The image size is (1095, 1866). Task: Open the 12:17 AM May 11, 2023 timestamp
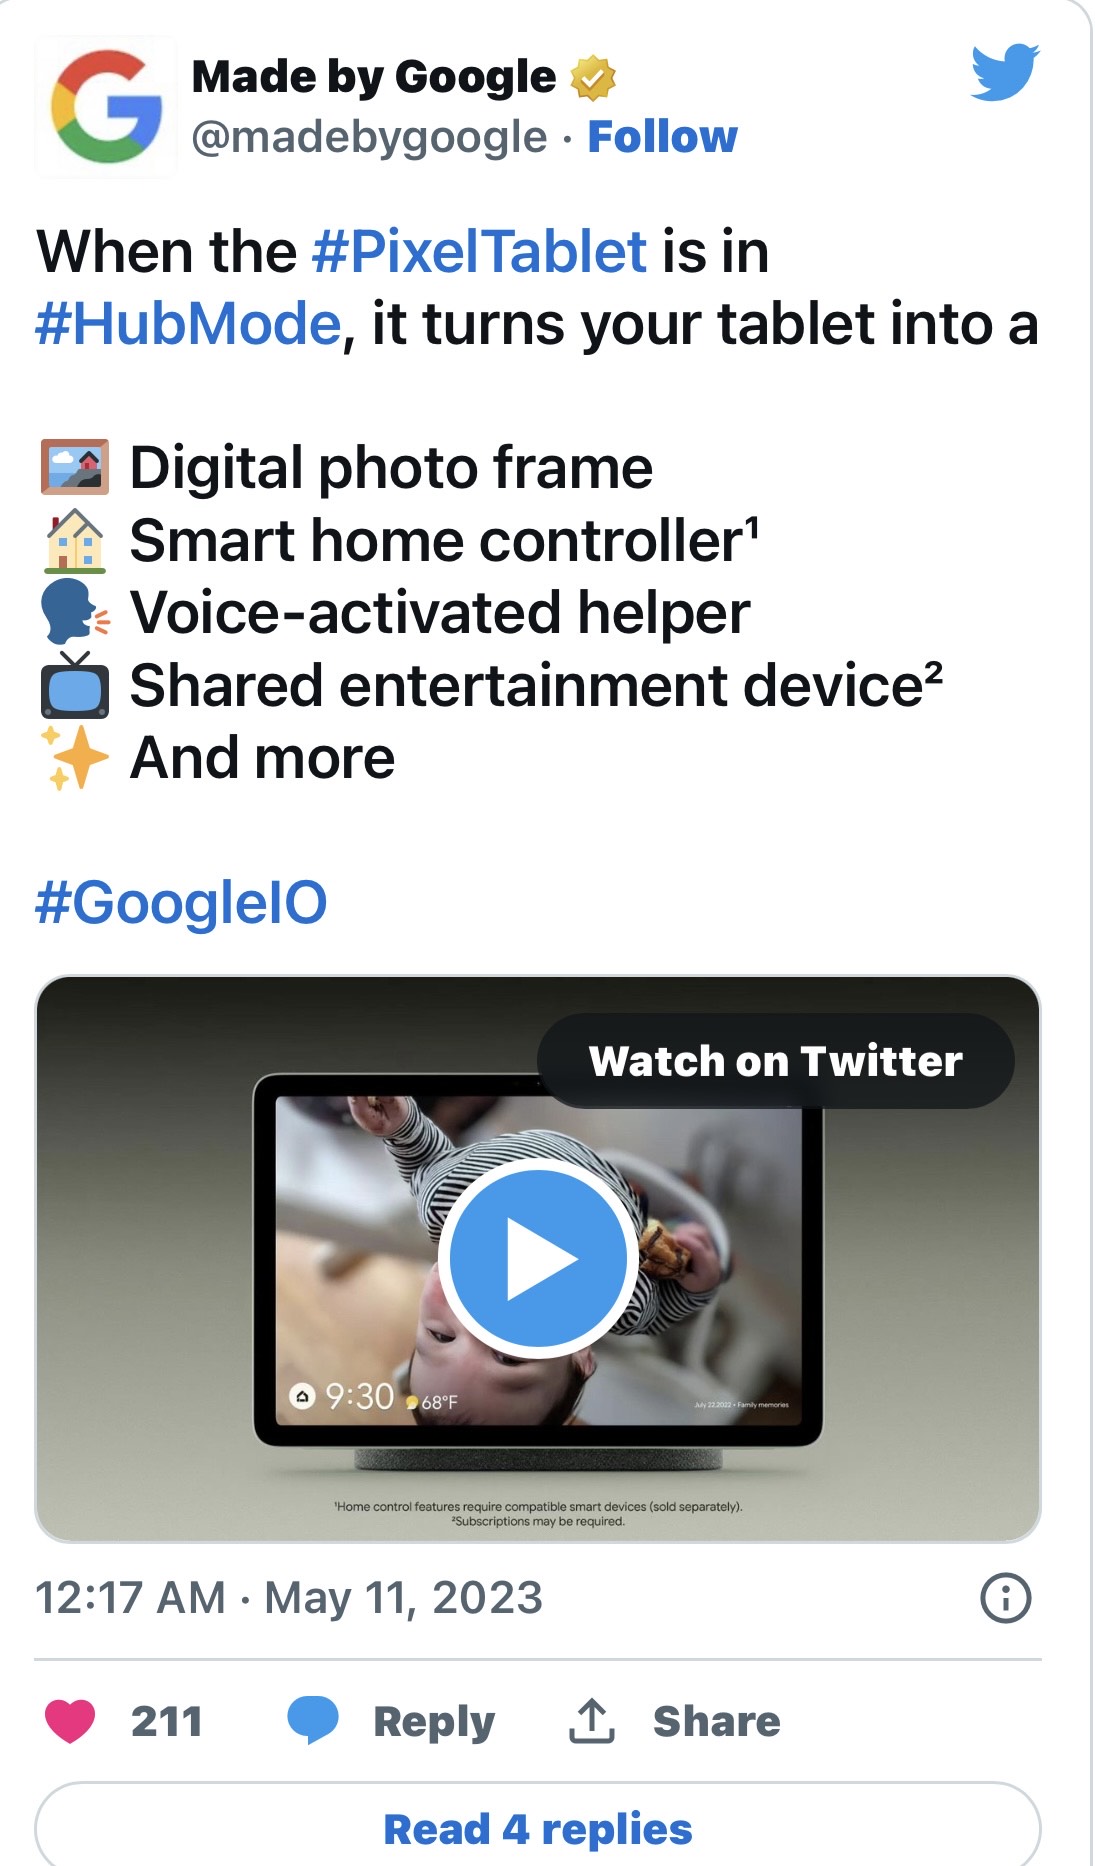[x=289, y=1598]
